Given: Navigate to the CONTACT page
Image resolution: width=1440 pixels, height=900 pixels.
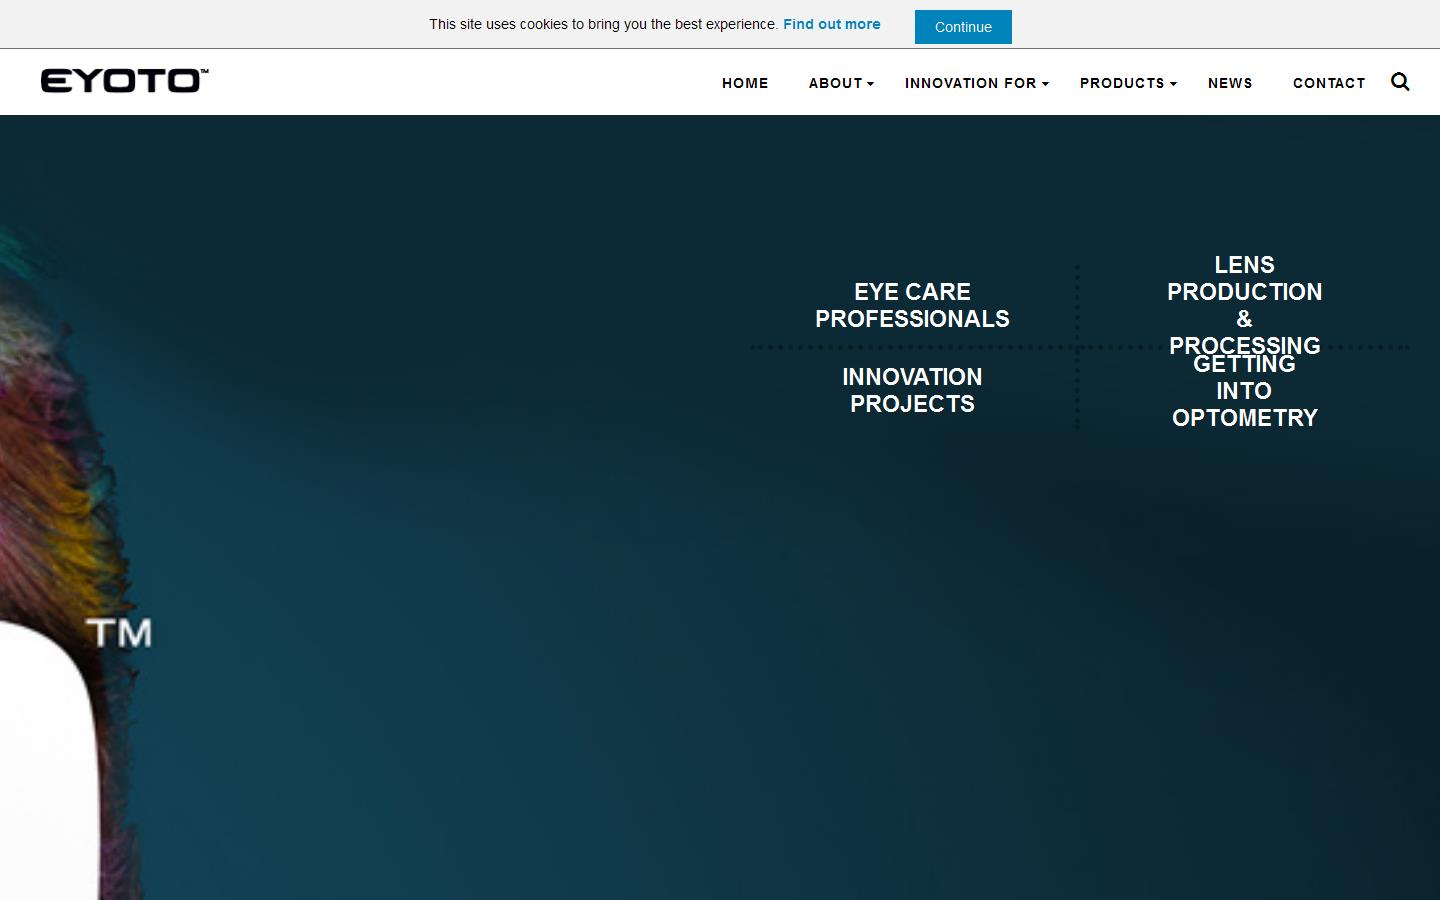Looking at the screenshot, I should pos(1329,84).
